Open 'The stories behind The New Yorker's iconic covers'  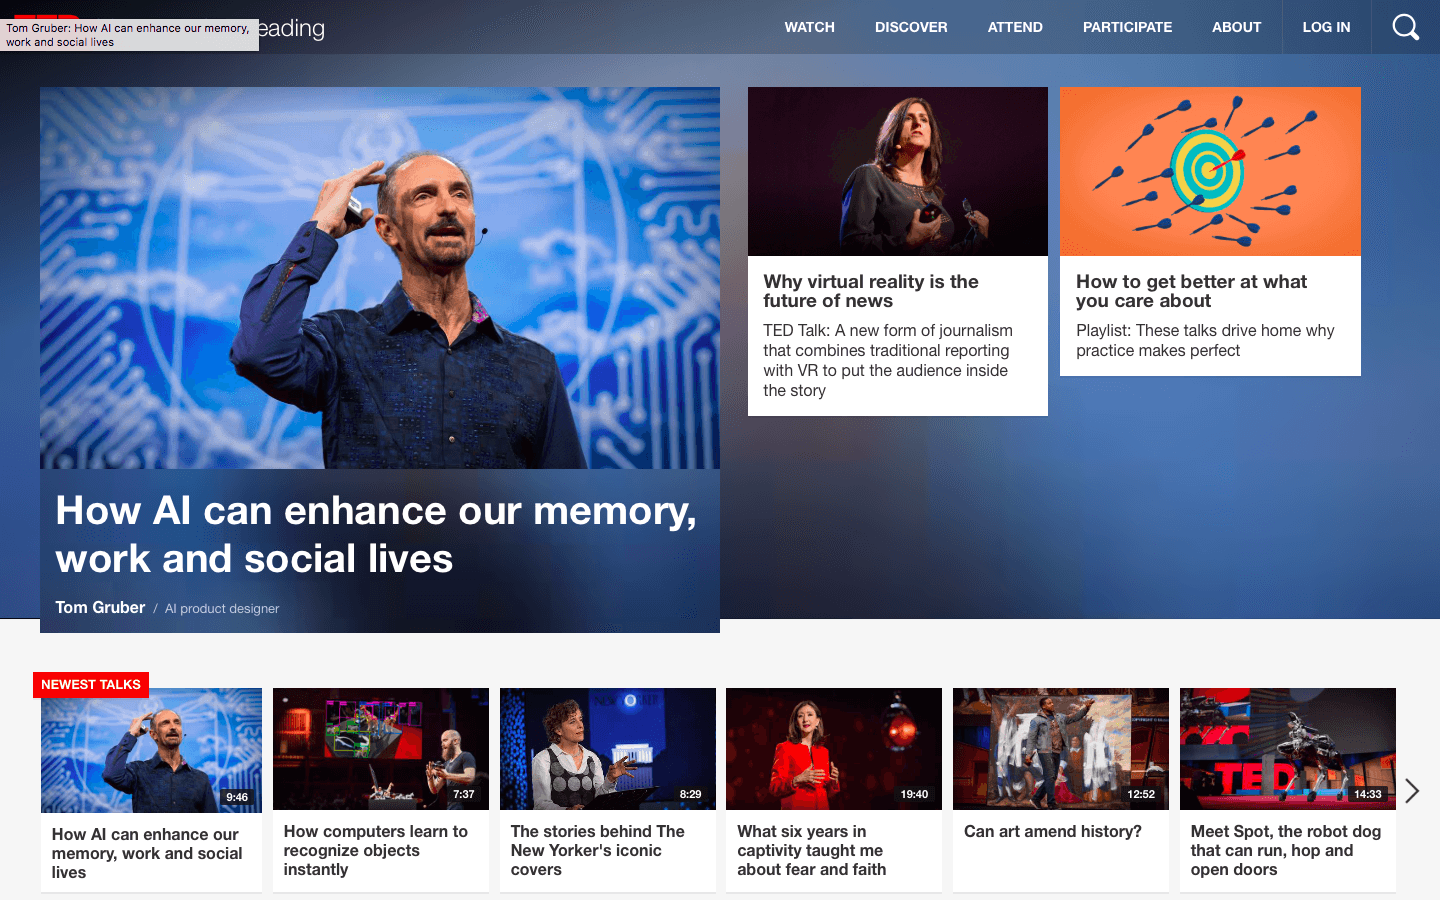(598, 850)
